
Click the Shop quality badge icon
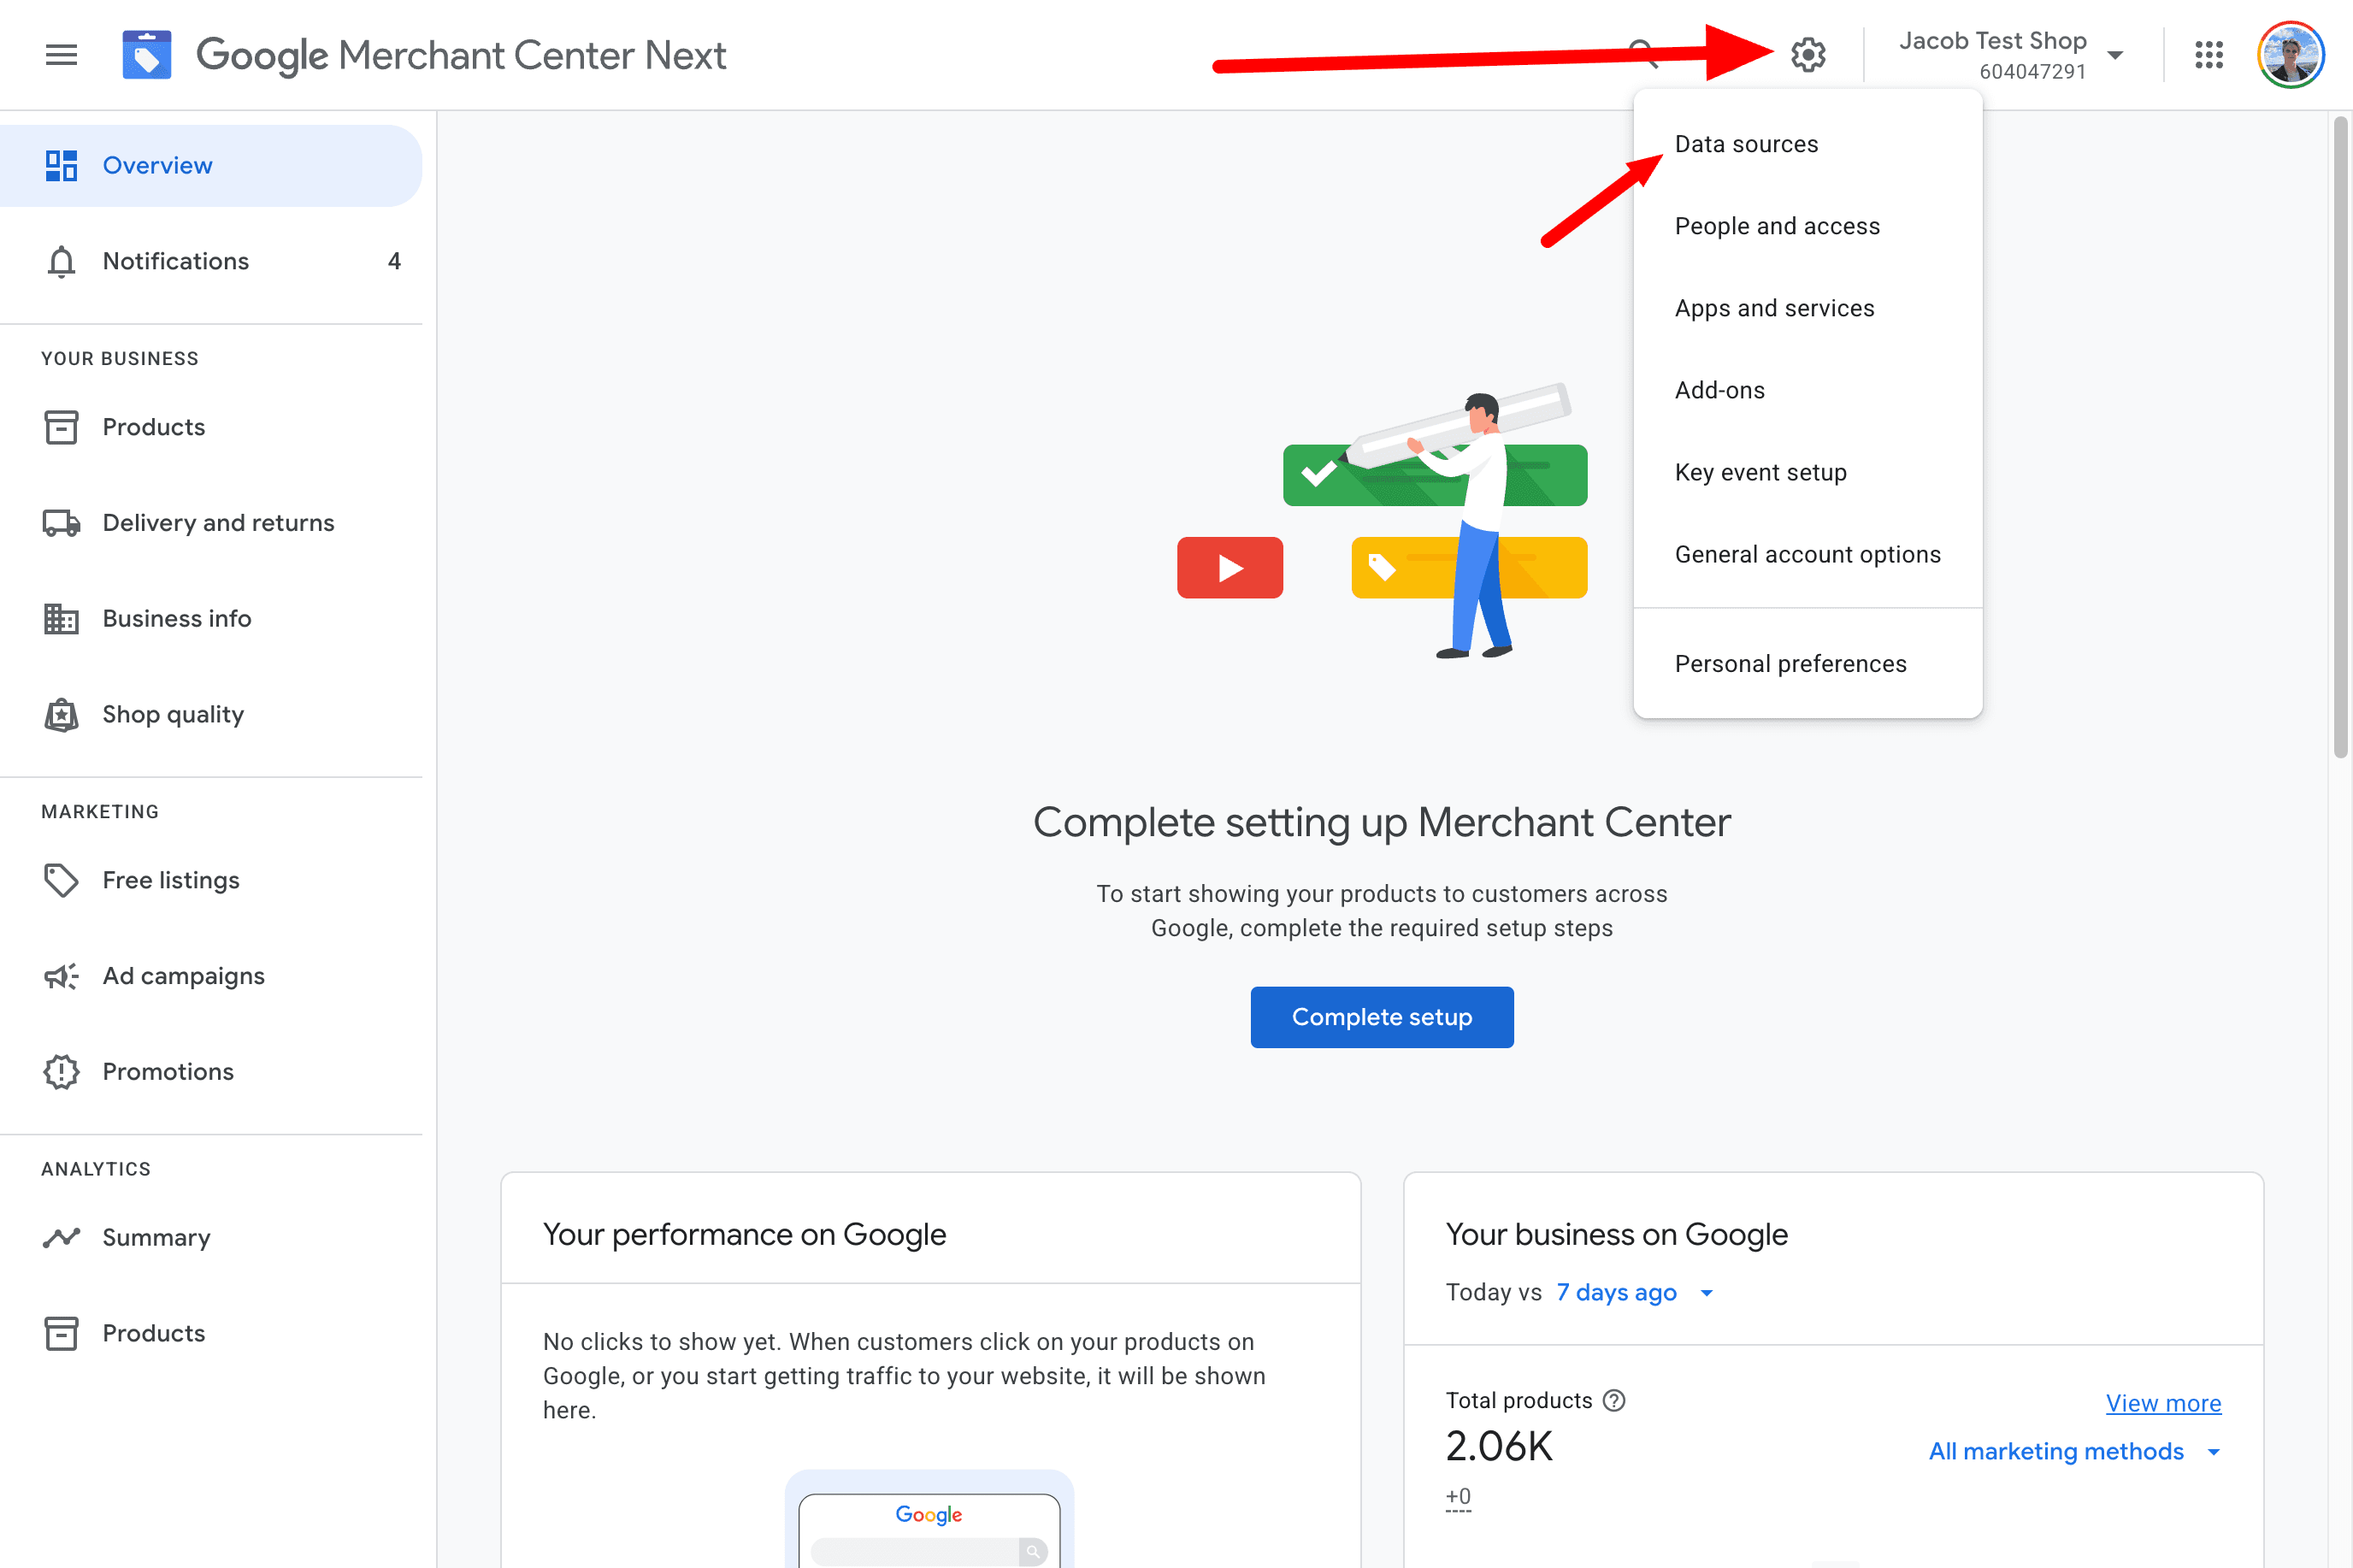[61, 715]
